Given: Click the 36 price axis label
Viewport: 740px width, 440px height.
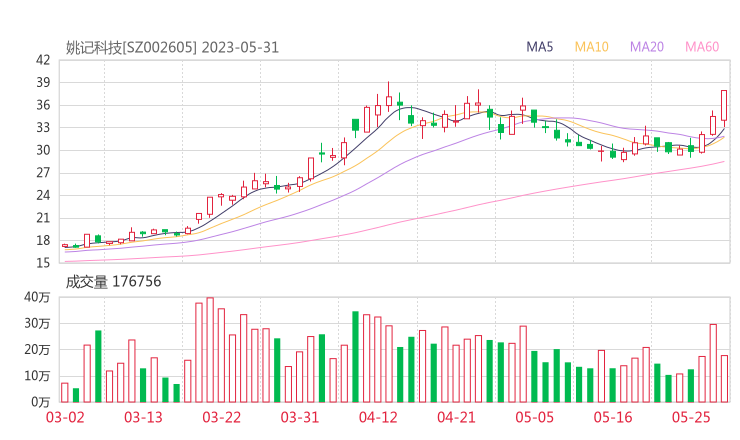Looking at the screenshot, I should [43, 105].
